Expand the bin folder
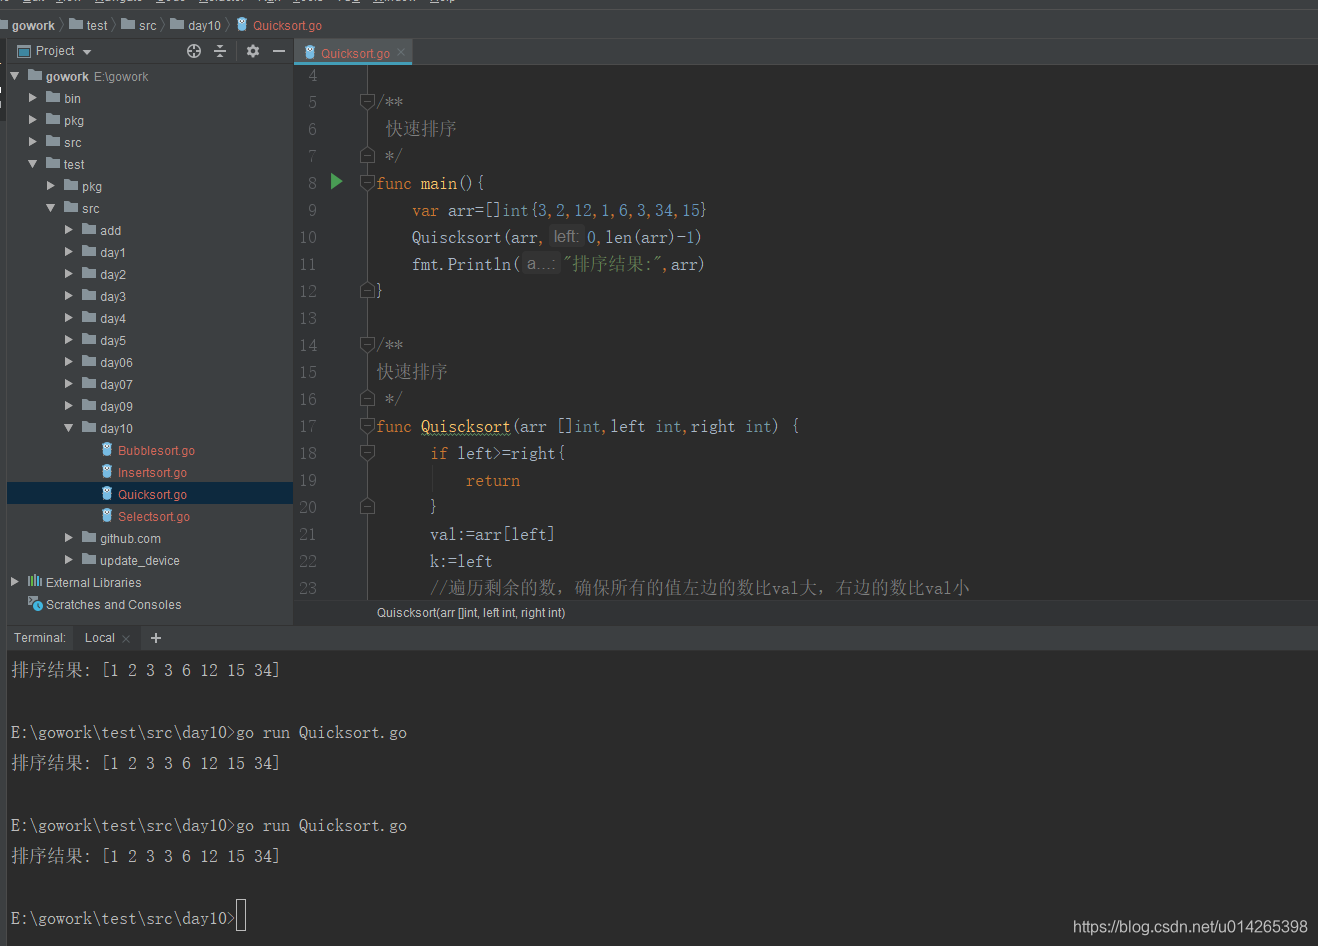The image size is (1318, 946). [x=33, y=98]
